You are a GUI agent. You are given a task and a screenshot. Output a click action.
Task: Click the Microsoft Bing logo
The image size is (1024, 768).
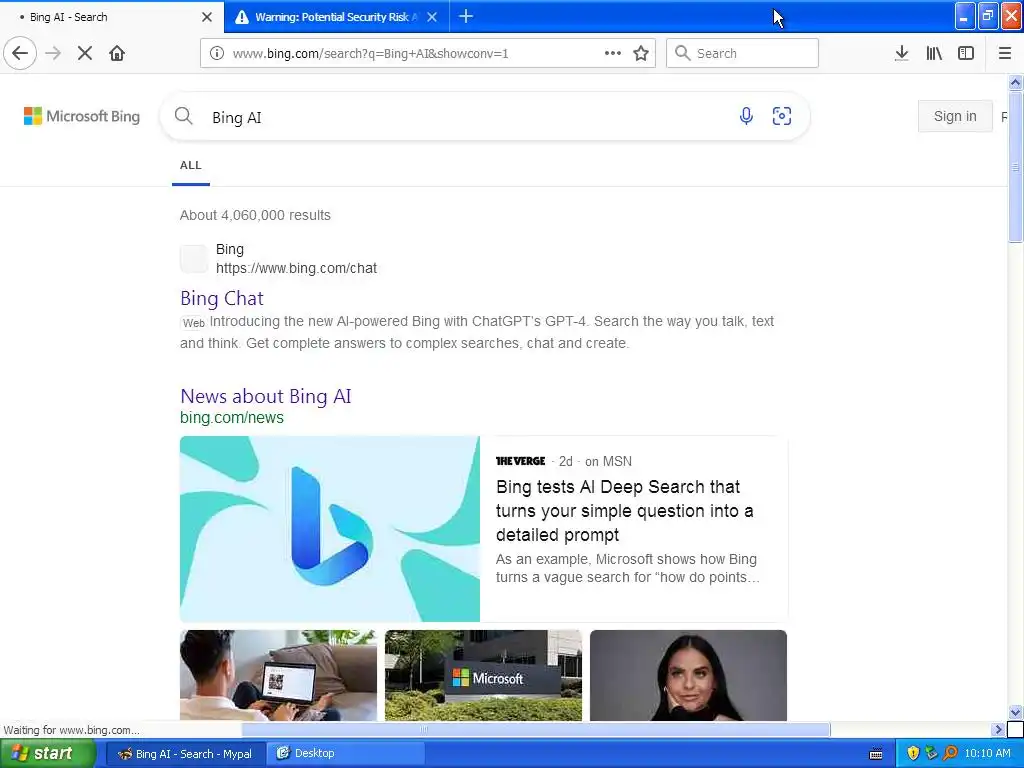(82, 116)
